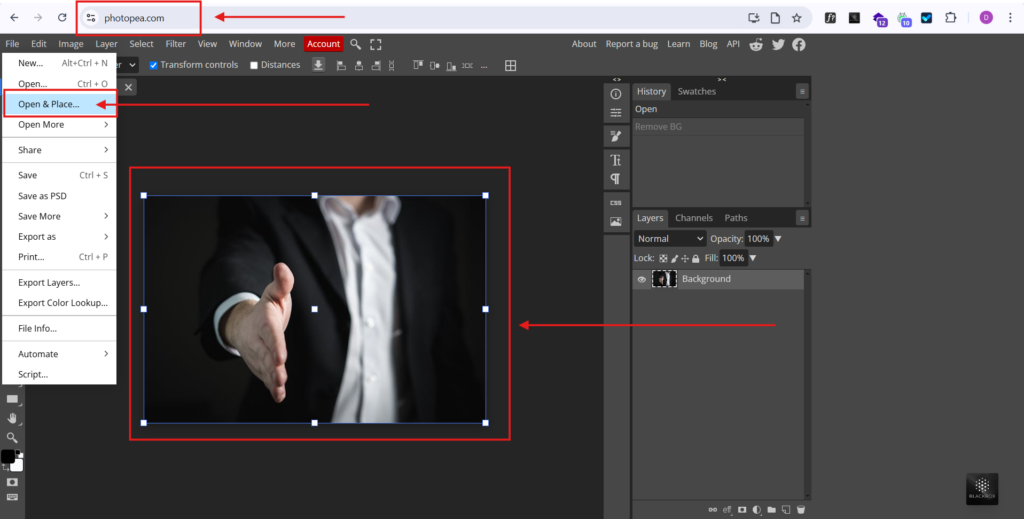
Task: Click the keyboard icon at toolbar bottom
Action: pos(12,497)
